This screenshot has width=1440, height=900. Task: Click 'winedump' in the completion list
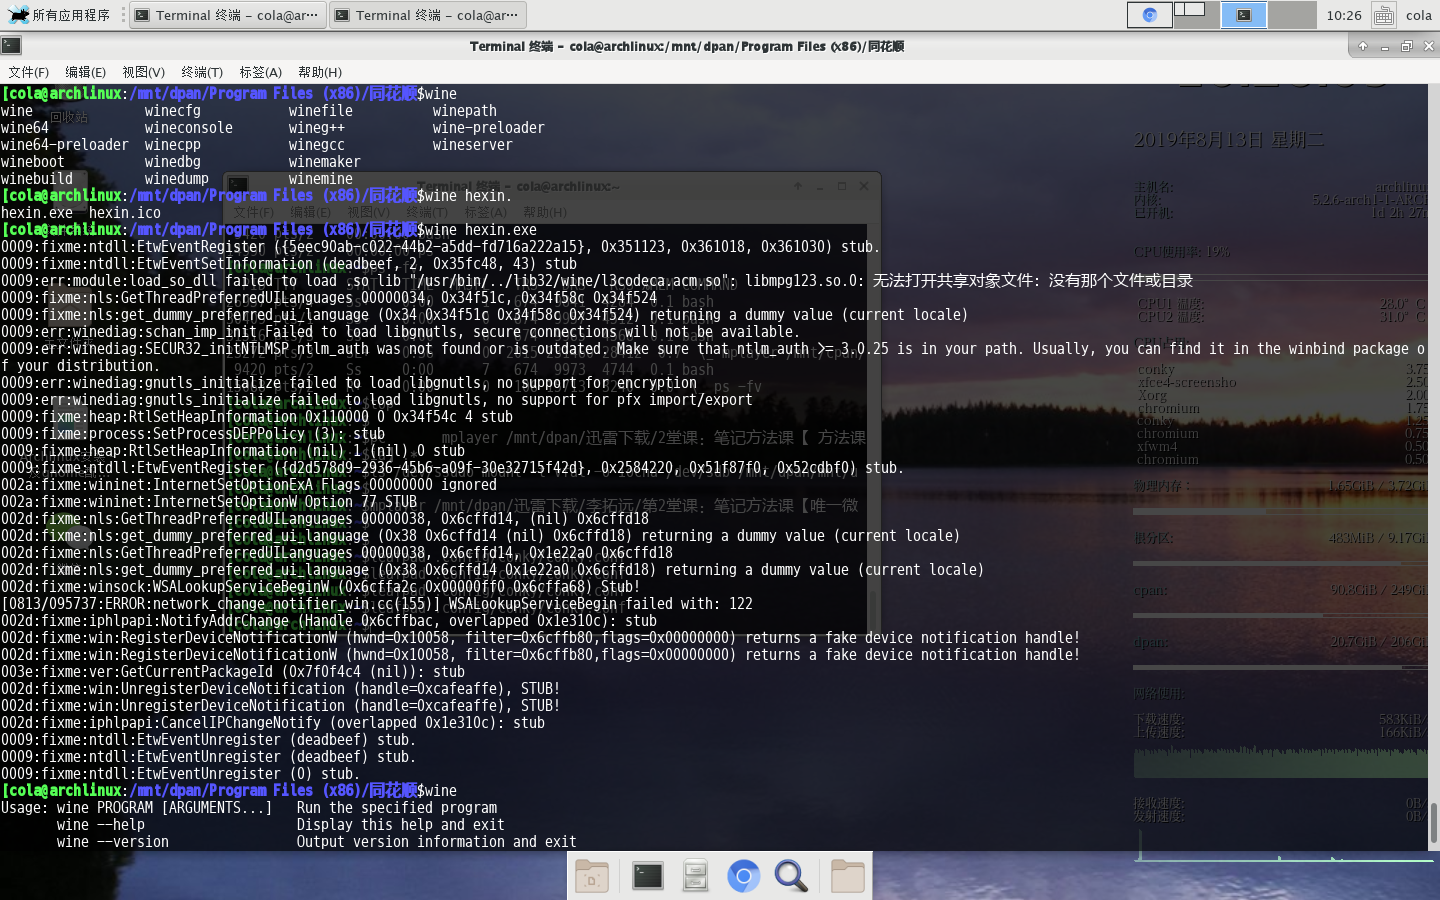point(176,179)
